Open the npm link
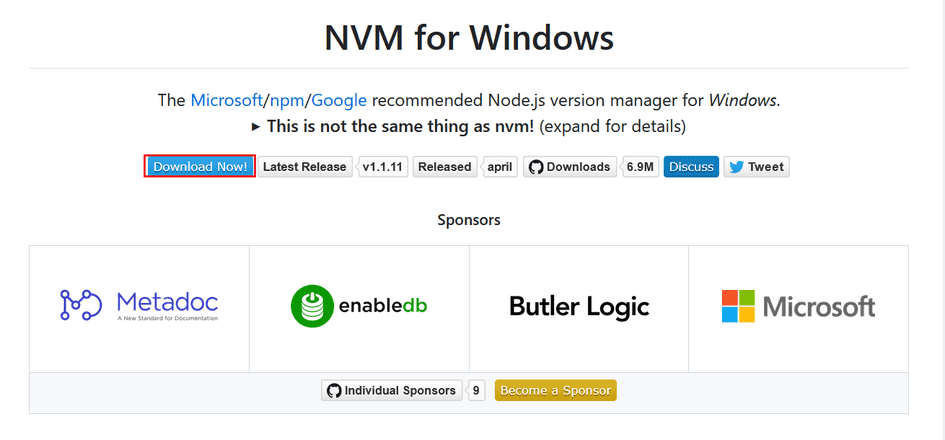Viewport: 945px width, 440px height. (287, 100)
